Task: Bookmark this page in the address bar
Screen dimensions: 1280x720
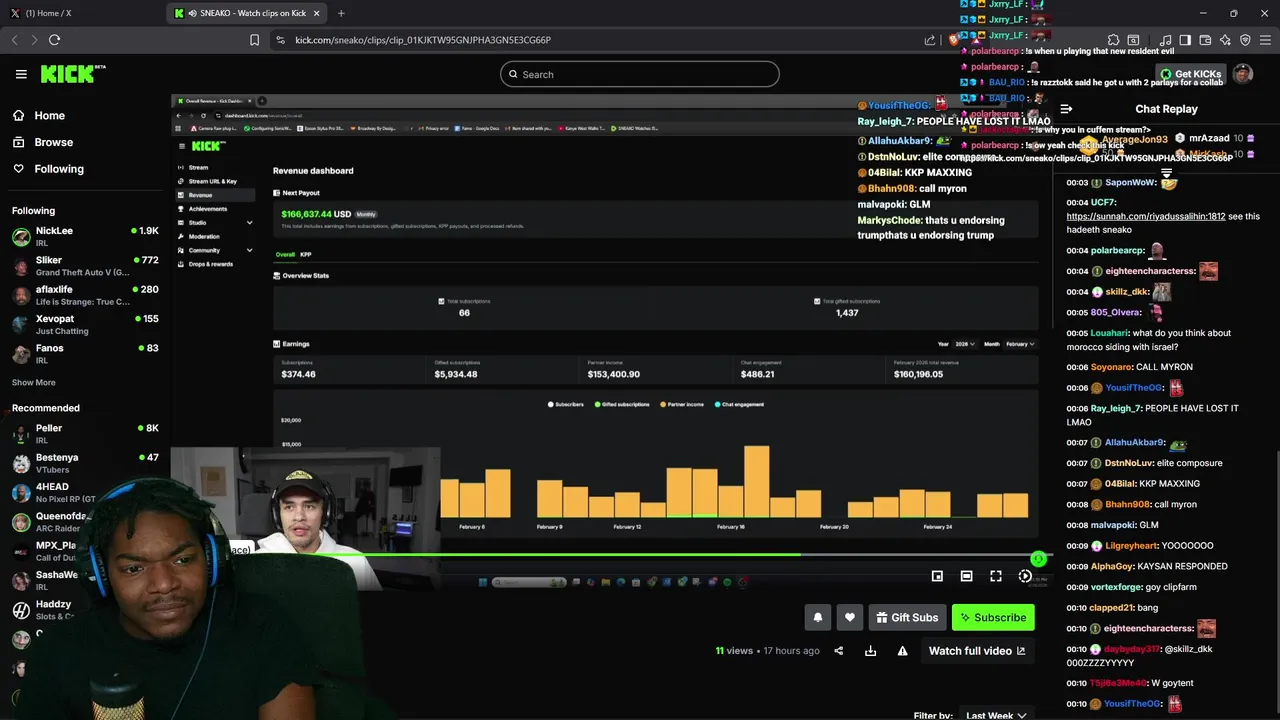Action: (x=254, y=40)
